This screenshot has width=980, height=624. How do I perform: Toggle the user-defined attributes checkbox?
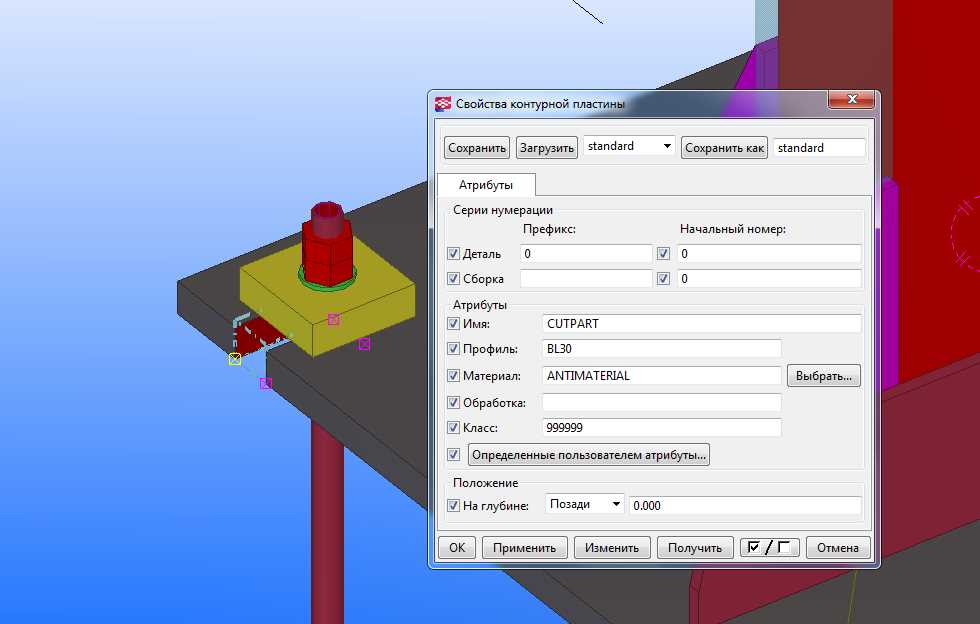(454, 455)
